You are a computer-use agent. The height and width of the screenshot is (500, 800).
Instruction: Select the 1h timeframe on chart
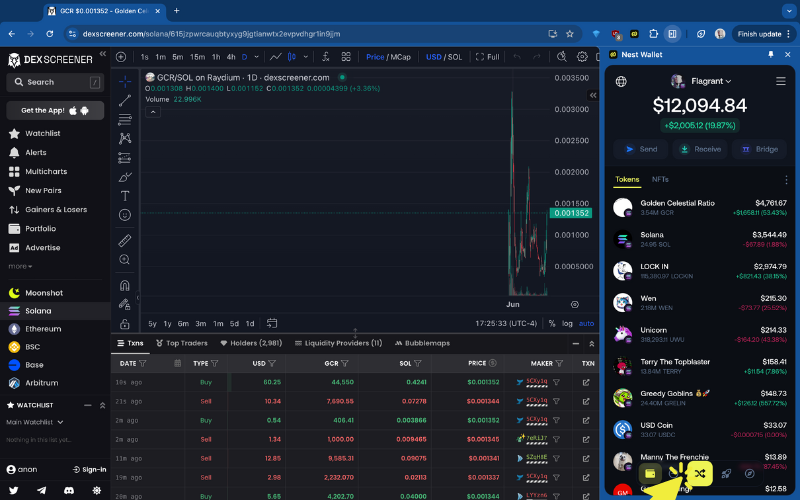point(216,57)
